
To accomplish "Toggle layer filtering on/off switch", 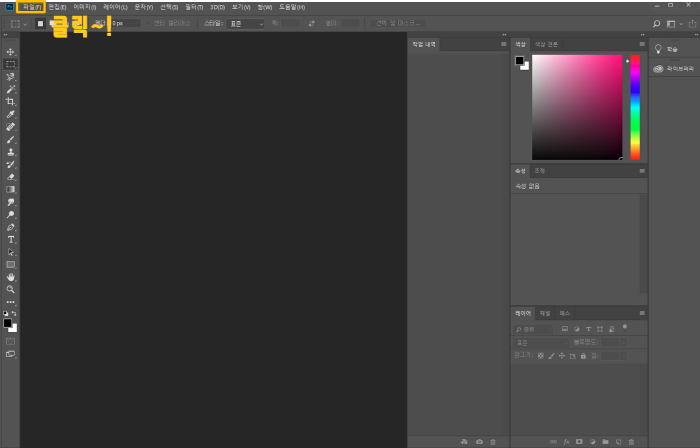I will tap(625, 327).
